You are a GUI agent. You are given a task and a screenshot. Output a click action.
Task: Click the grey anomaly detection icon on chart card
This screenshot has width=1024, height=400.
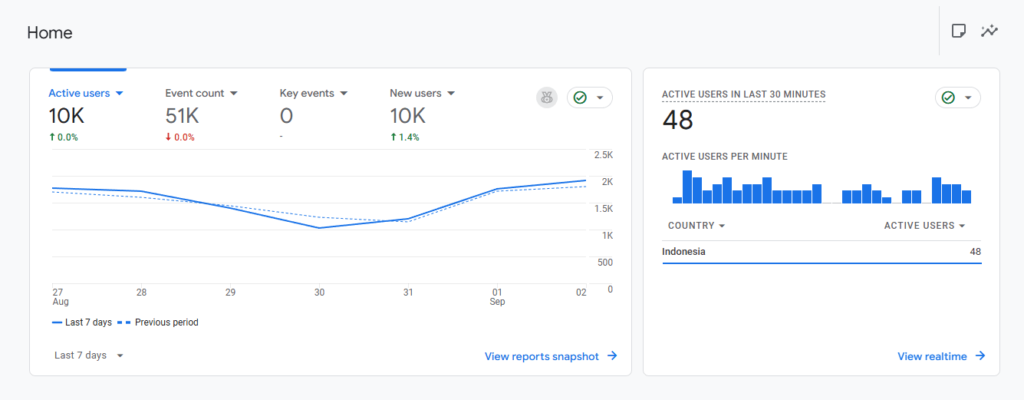coord(546,97)
